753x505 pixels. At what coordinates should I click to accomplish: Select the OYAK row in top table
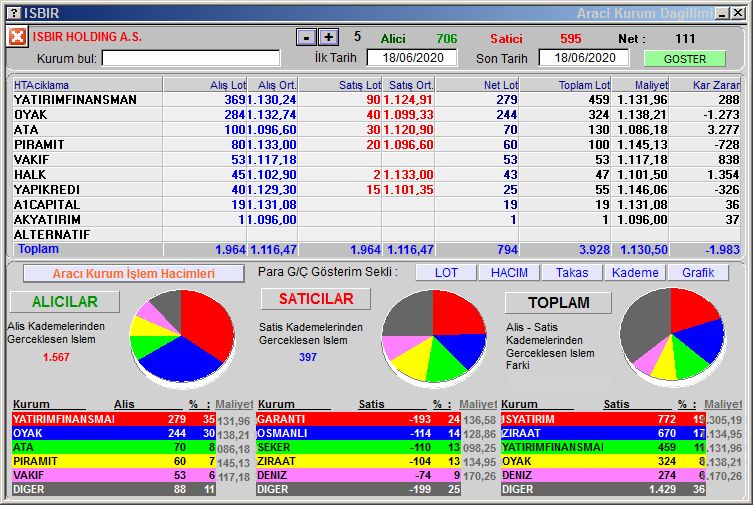point(376,115)
